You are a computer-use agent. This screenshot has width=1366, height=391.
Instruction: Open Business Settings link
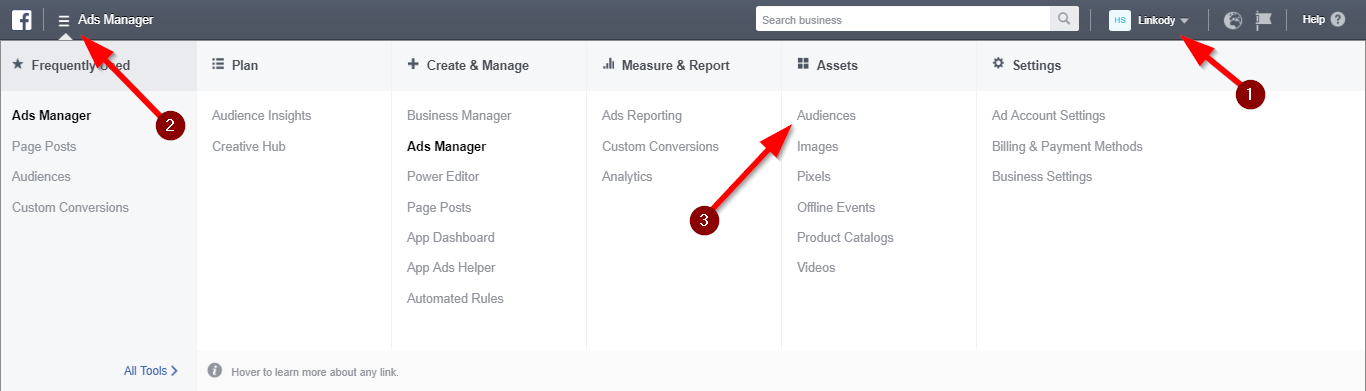(x=1042, y=176)
